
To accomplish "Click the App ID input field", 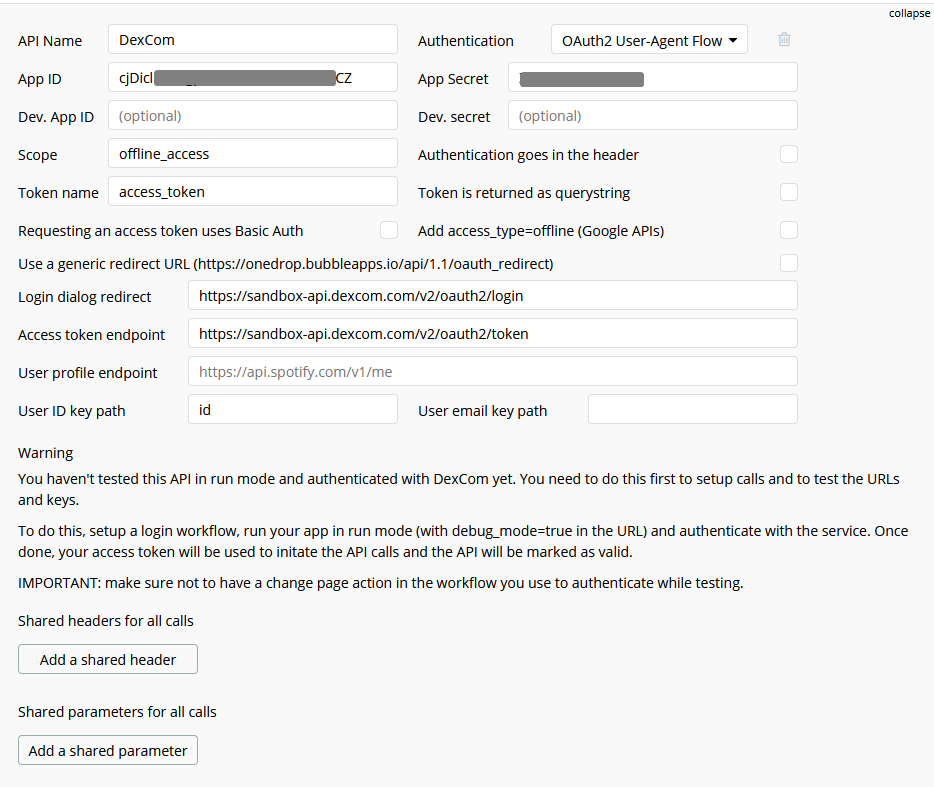I will click(x=252, y=78).
